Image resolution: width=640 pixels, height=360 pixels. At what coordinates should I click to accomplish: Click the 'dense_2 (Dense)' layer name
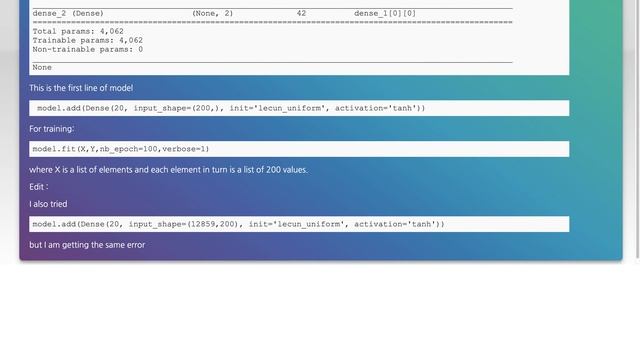click(x=68, y=13)
